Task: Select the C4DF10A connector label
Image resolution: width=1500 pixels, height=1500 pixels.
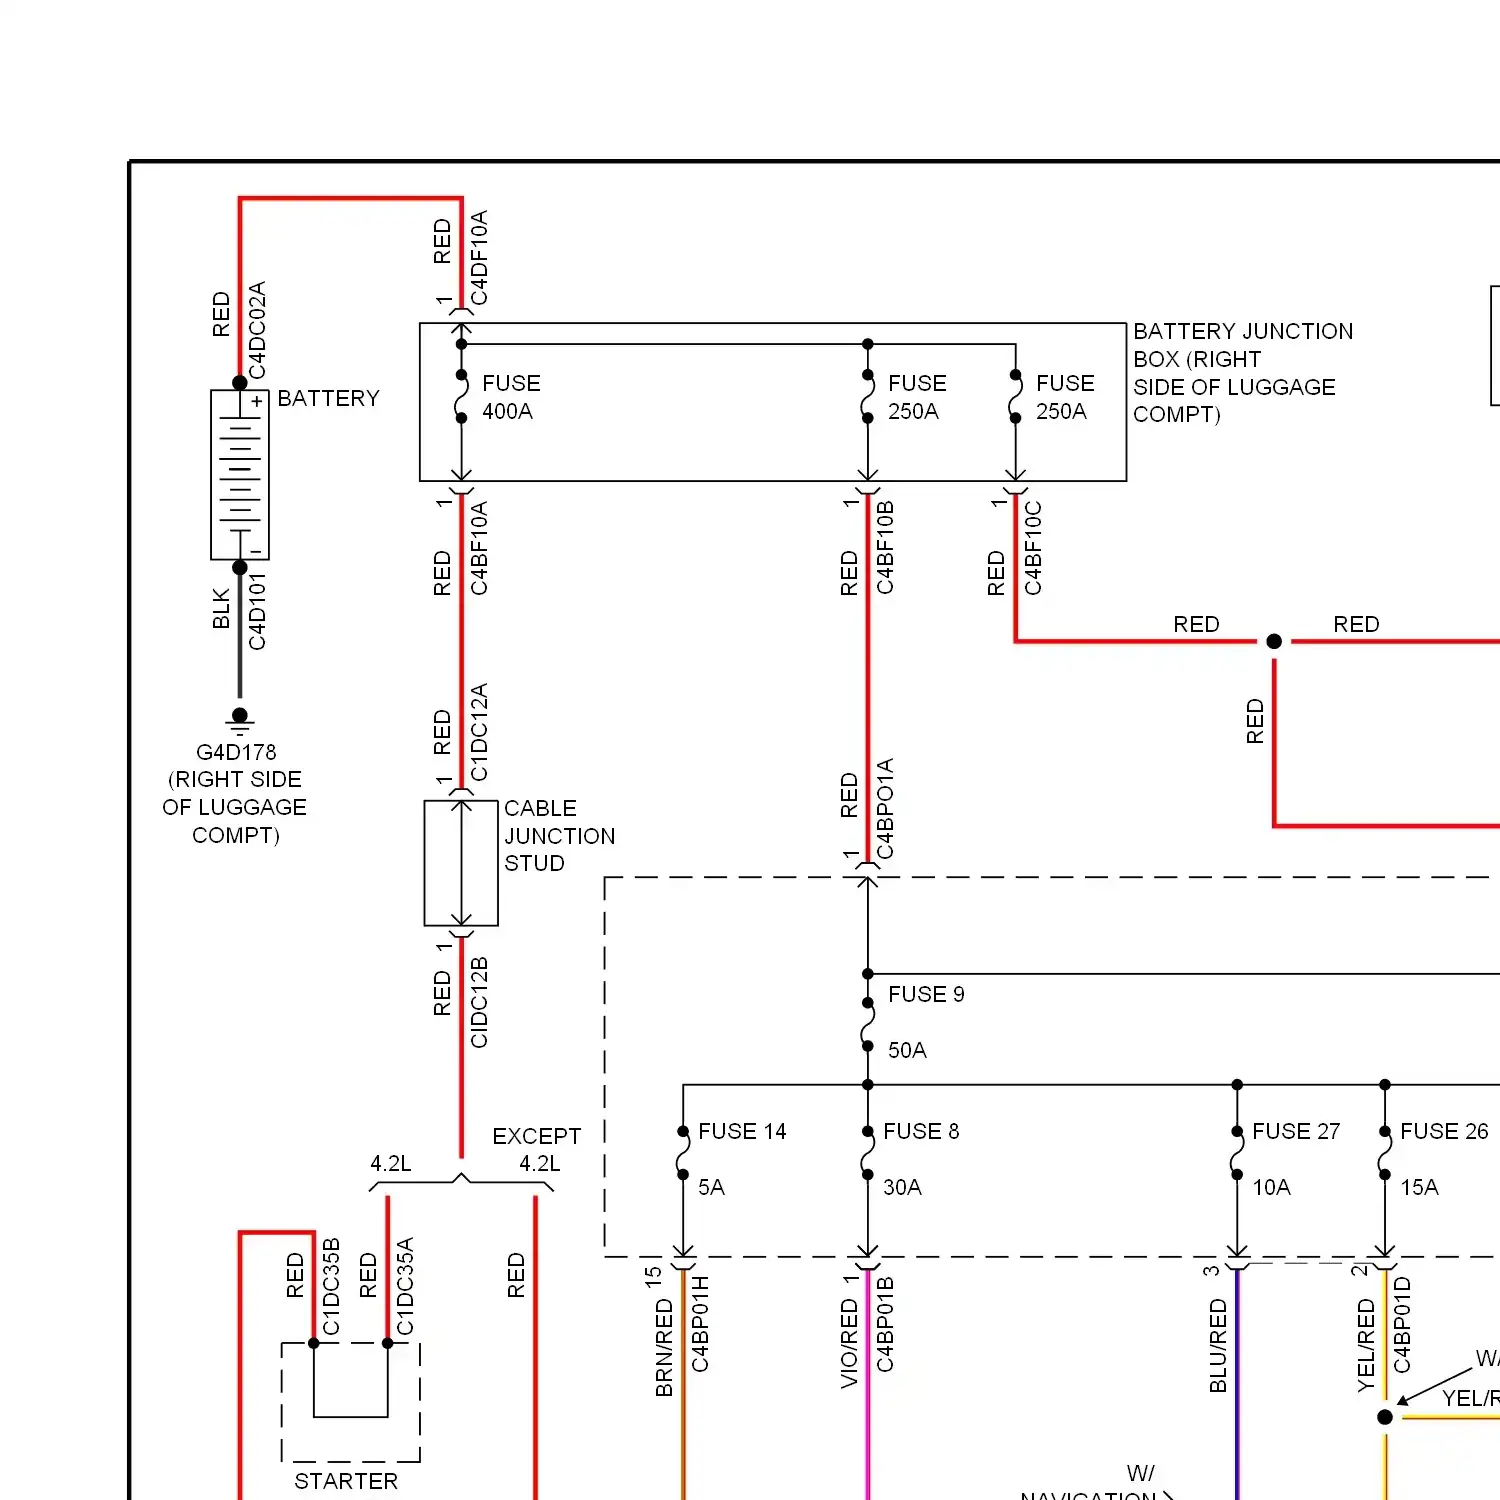Action: (x=479, y=258)
